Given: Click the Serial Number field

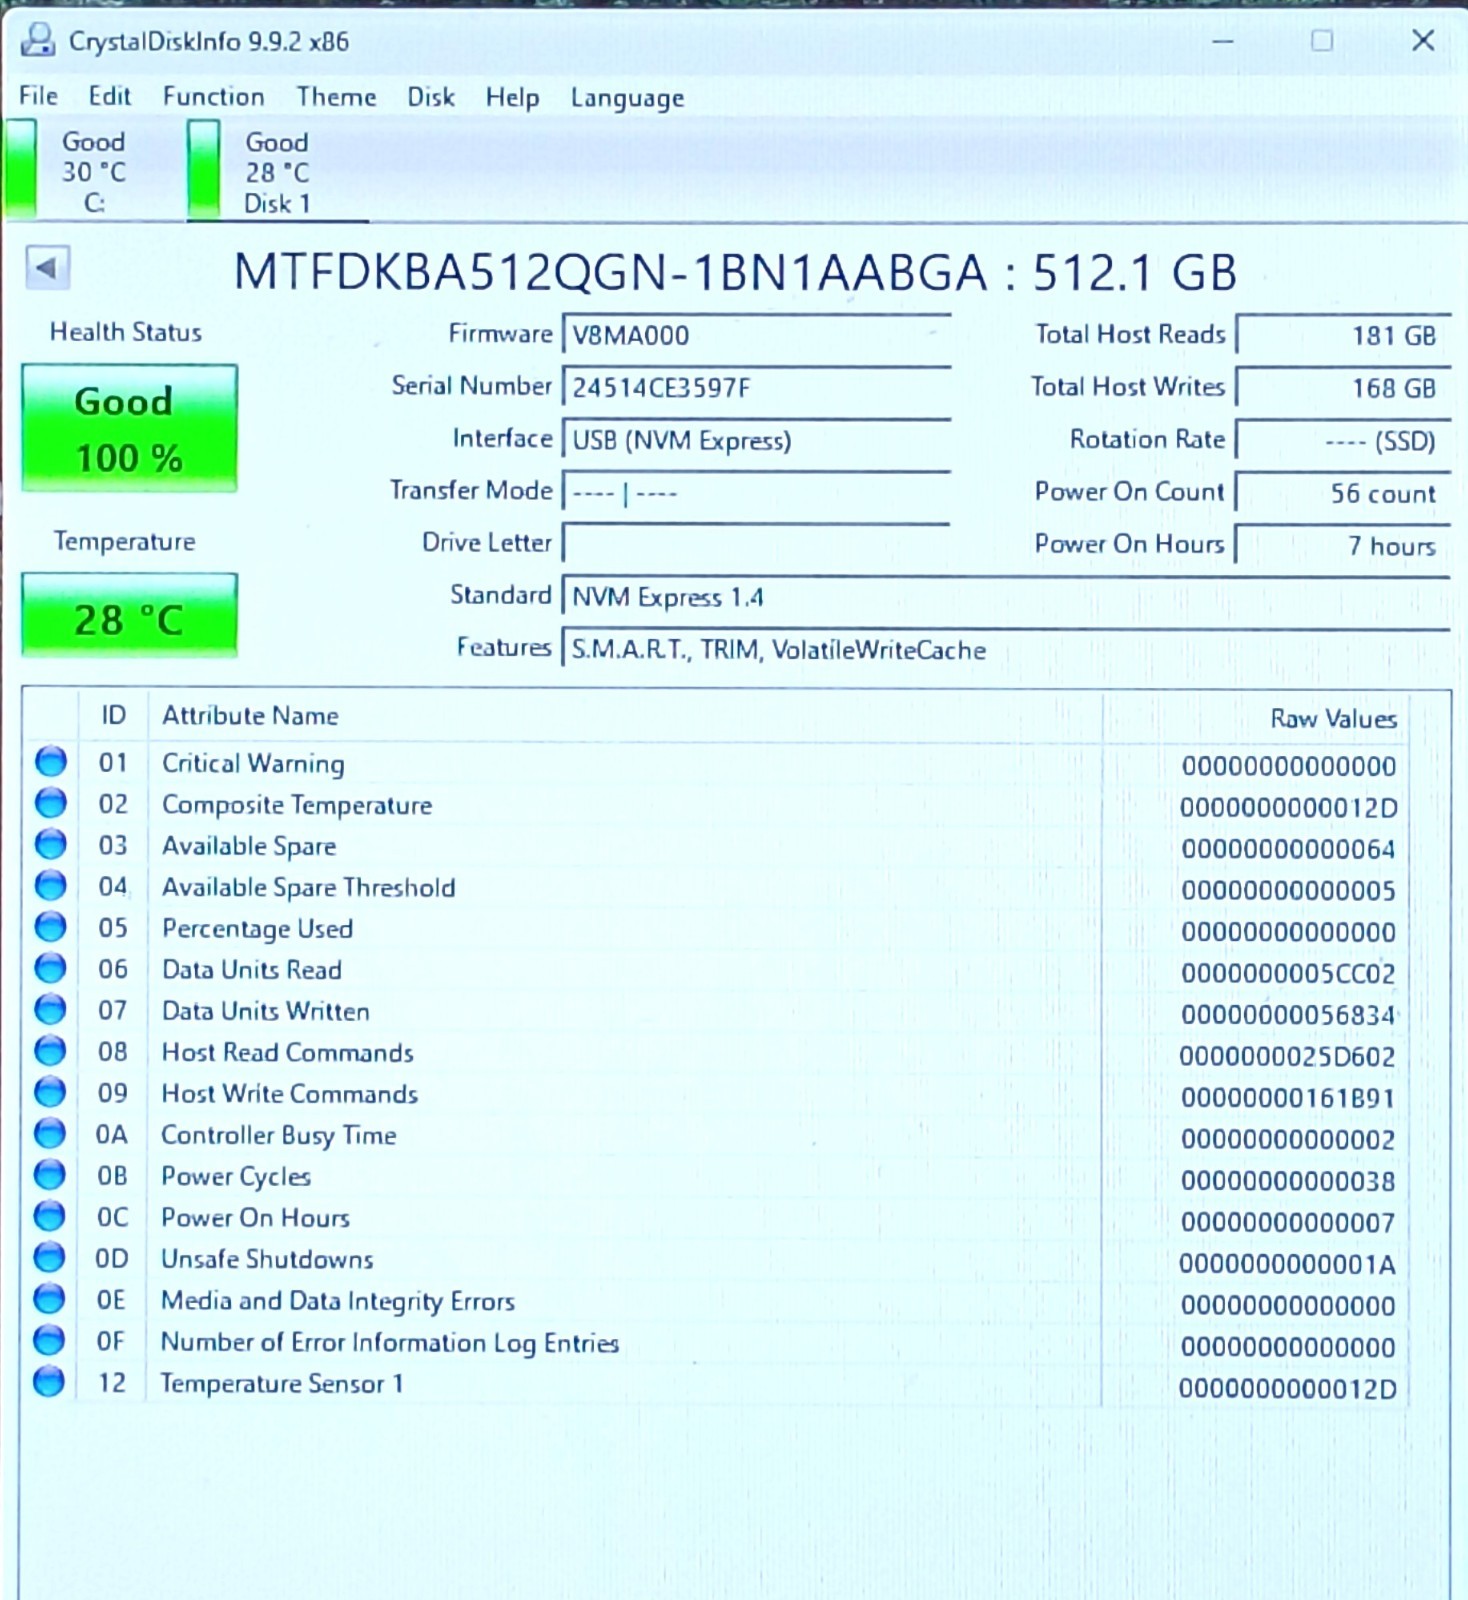Looking at the screenshot, I should (x=756, y=387).
